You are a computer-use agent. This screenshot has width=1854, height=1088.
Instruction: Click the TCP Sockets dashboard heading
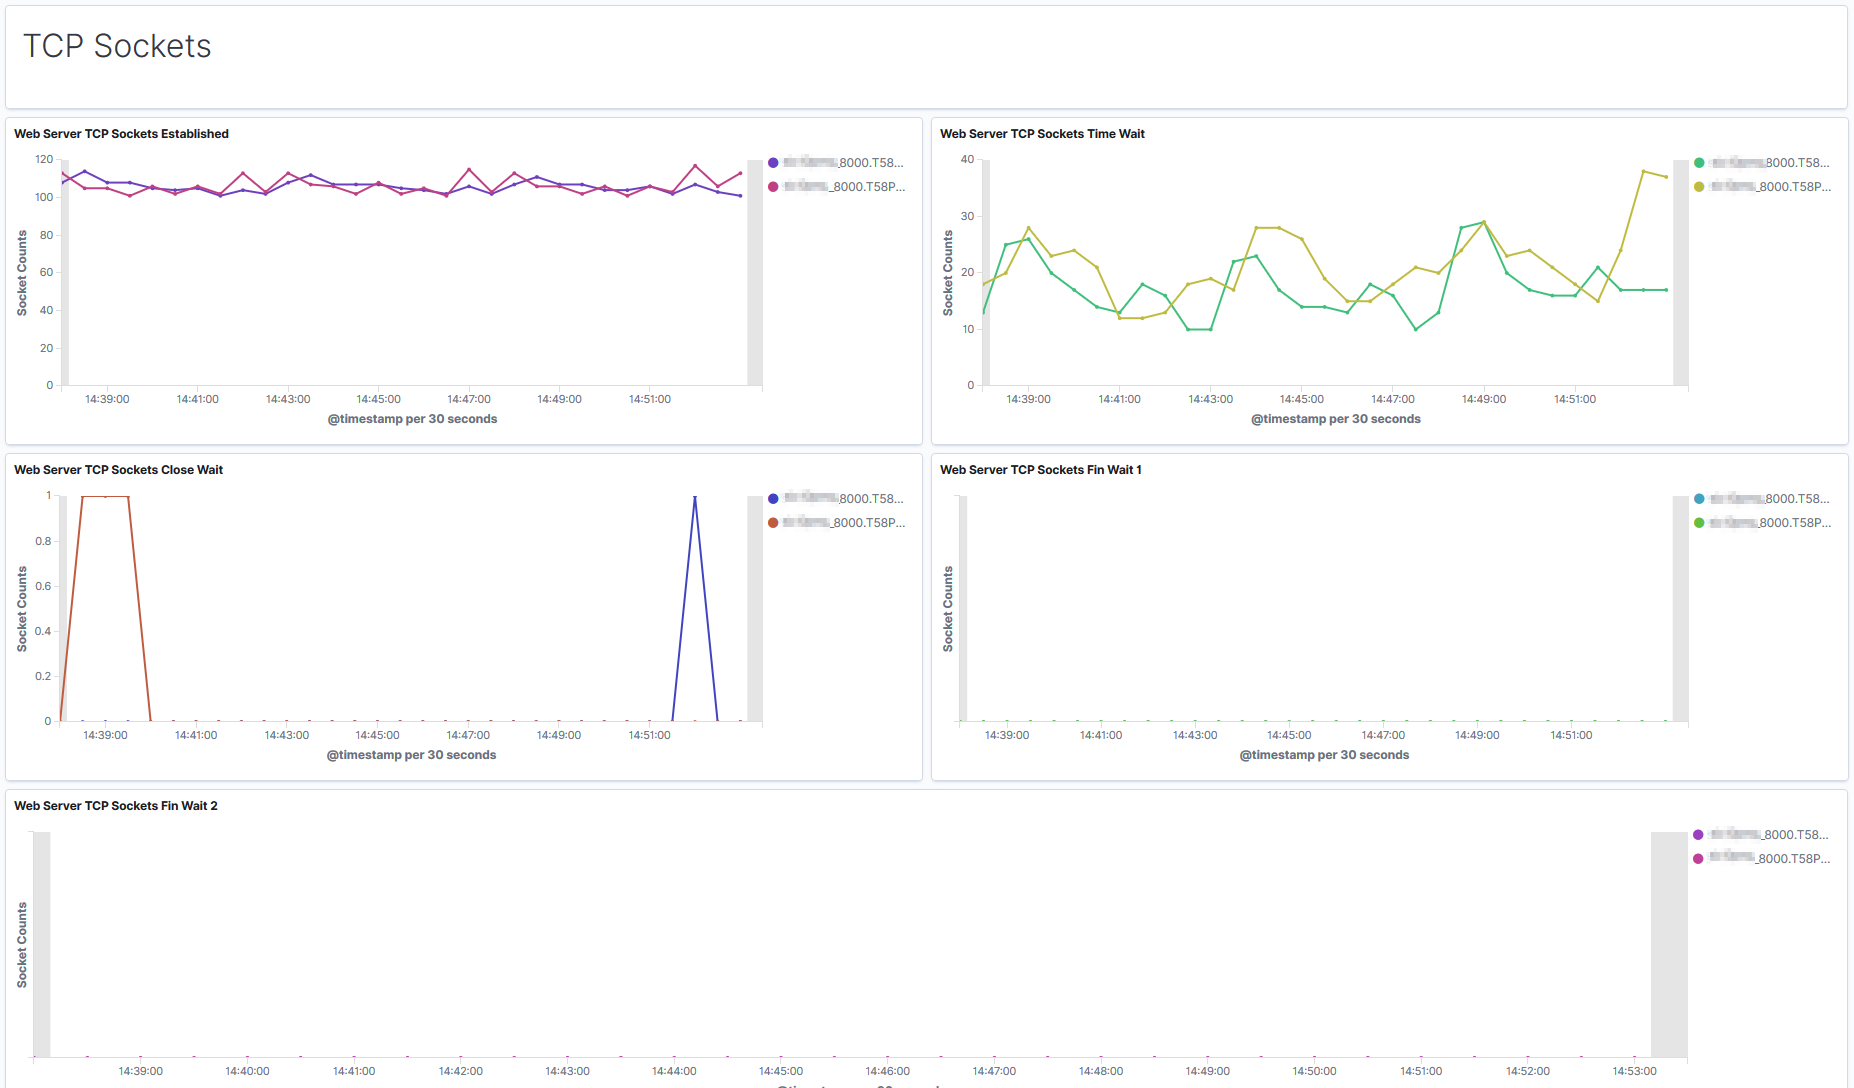117,46
